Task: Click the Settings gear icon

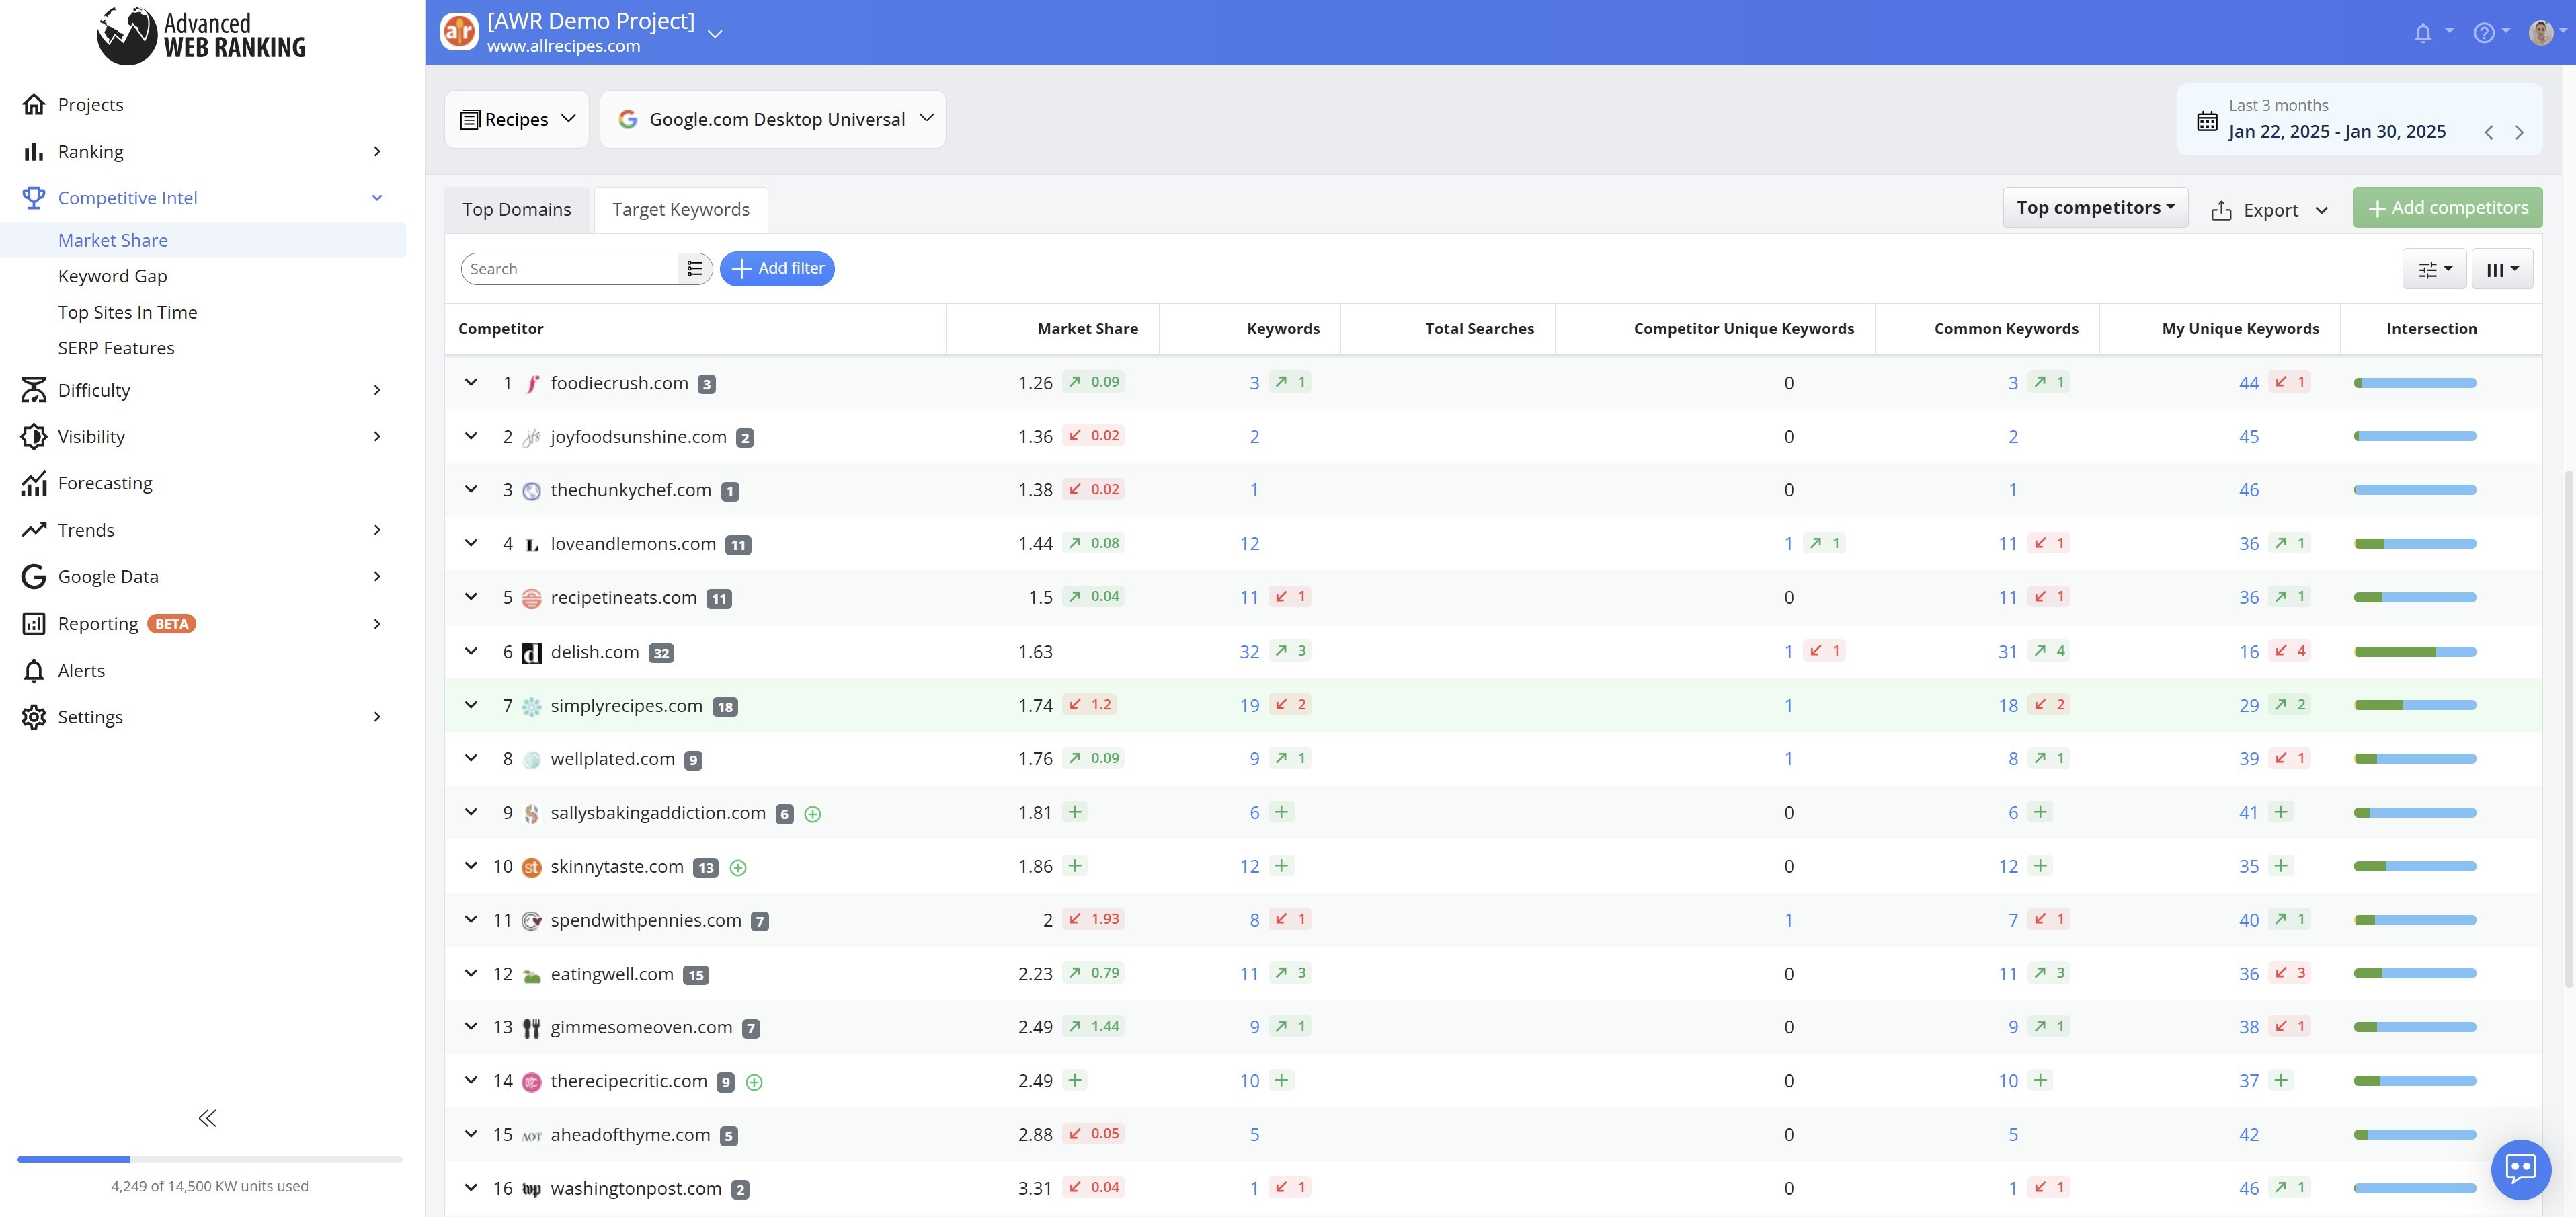Action: (34, 717)
